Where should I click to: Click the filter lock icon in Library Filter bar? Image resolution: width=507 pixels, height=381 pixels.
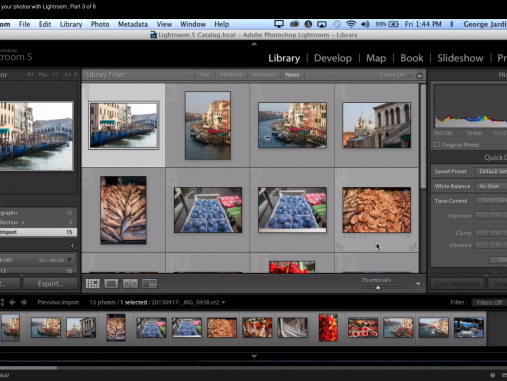(419, 75)
